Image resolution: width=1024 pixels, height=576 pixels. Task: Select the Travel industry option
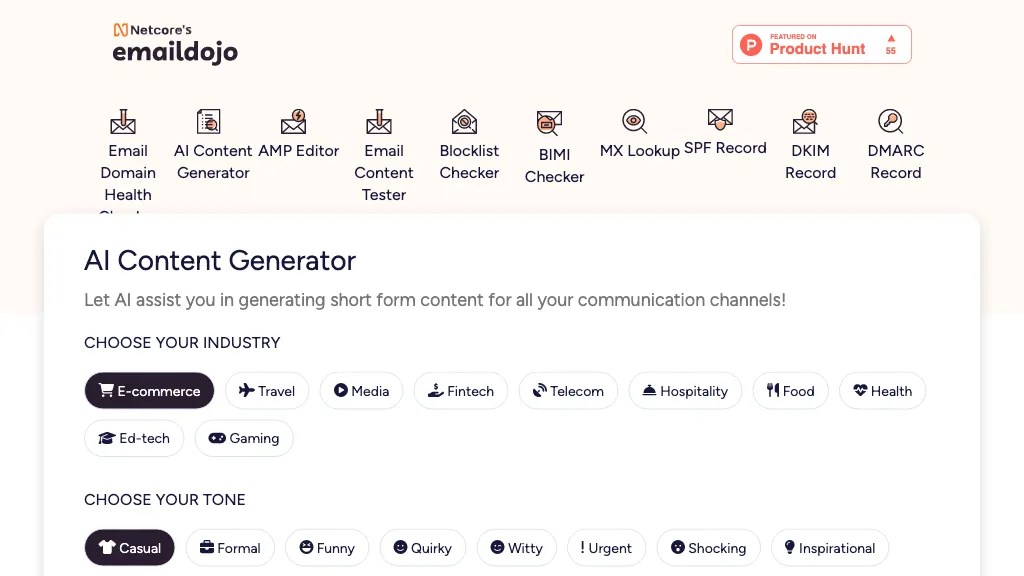pyautogui.click(x=267, y=391)
